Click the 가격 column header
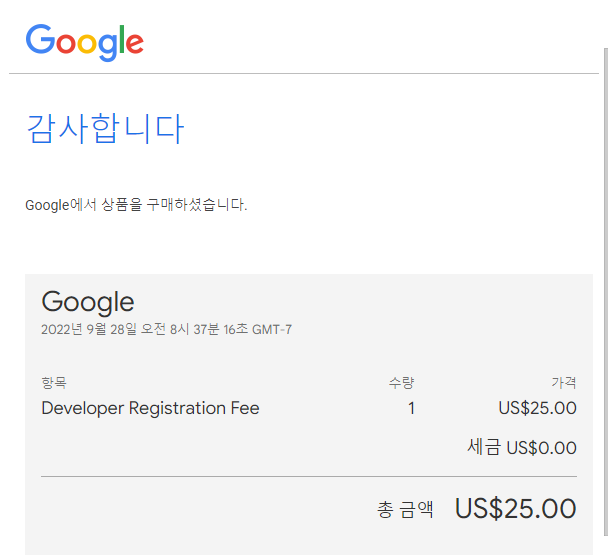 (564, 383)
